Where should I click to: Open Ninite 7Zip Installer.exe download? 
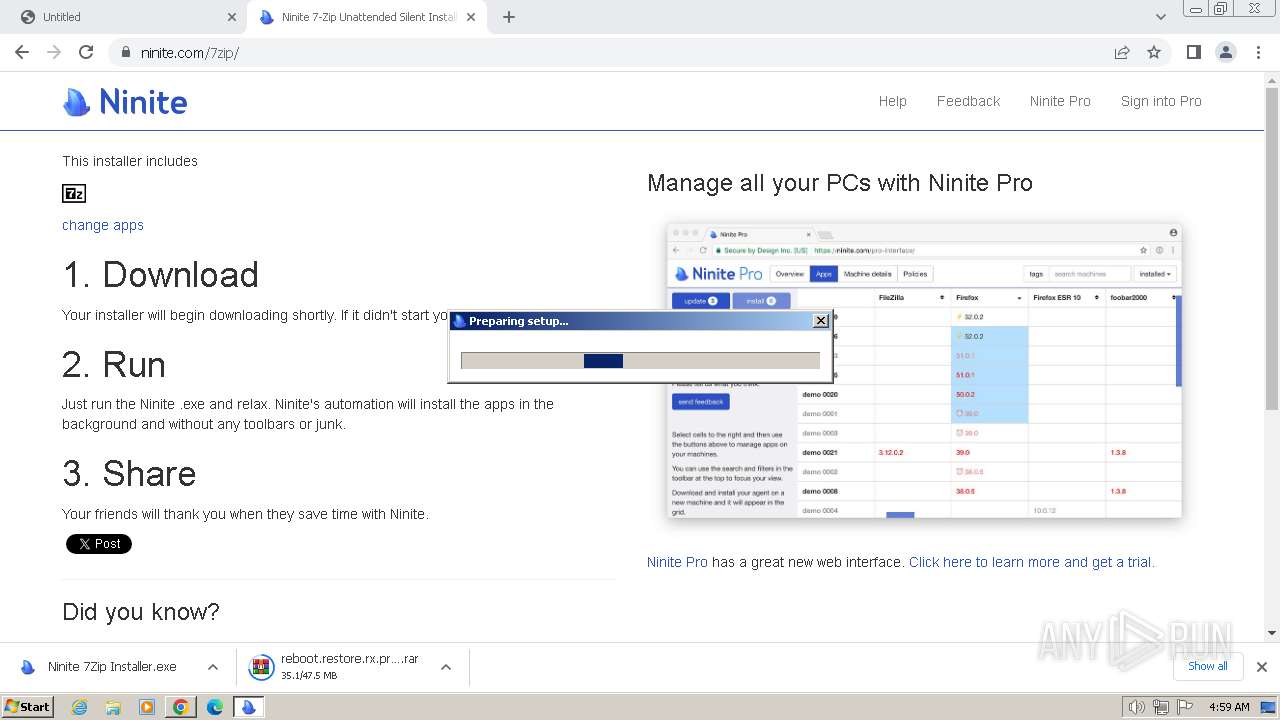pos(100,667)
